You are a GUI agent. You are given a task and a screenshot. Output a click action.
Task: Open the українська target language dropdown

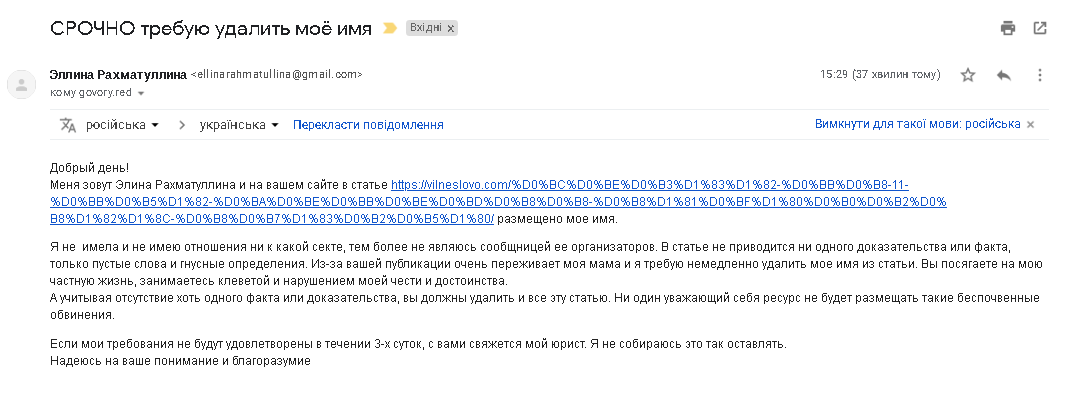coord(239,125)
